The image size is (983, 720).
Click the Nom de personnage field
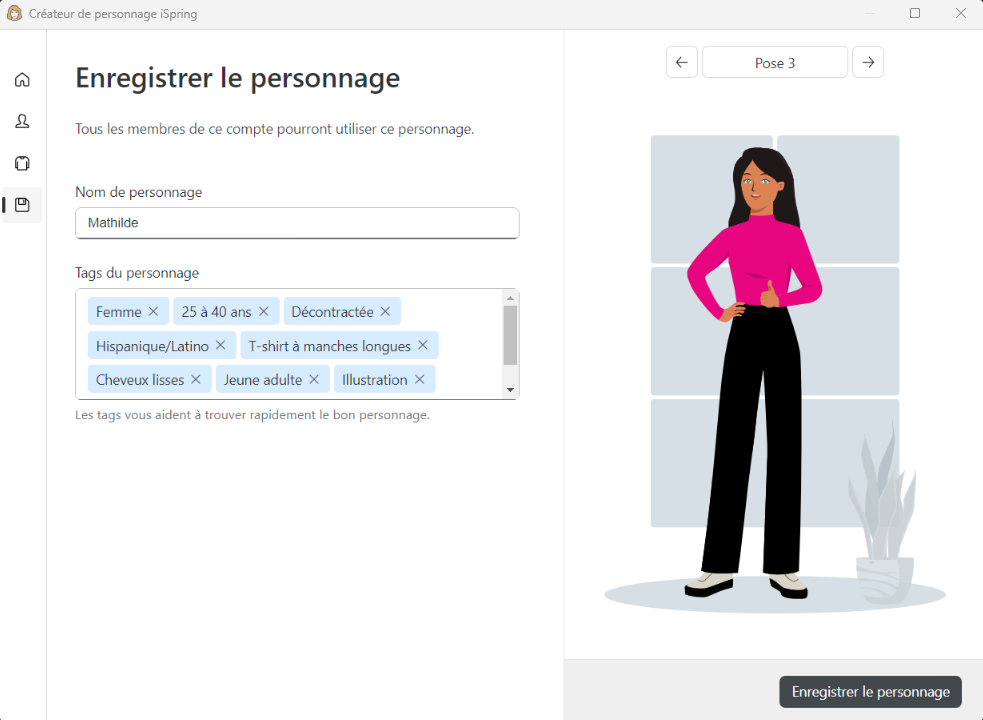point(297,223)
